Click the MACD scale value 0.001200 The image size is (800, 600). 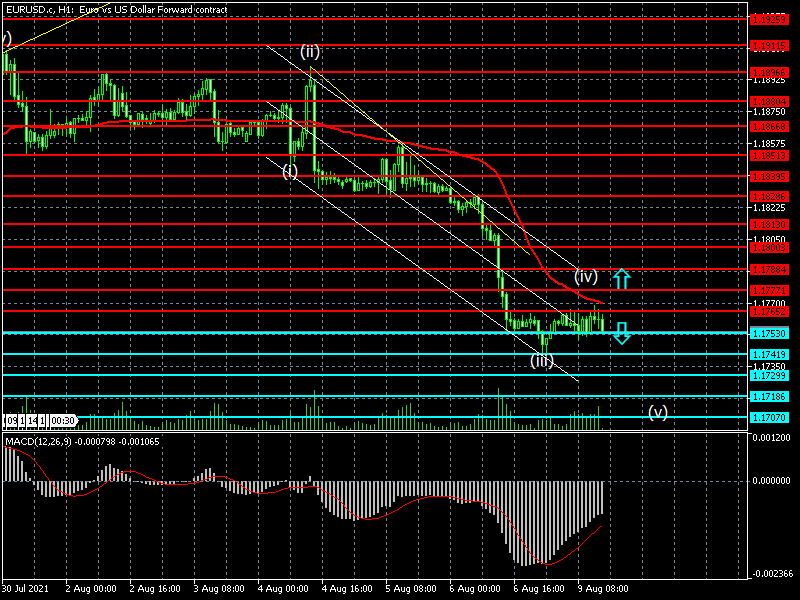point(771,437)
